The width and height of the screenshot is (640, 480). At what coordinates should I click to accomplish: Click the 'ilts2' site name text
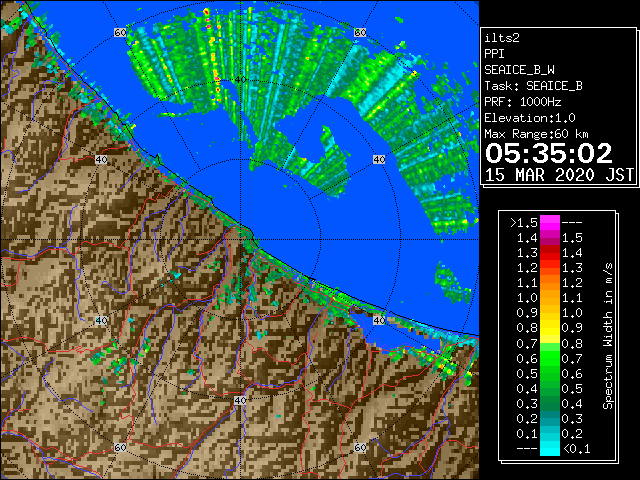coord(502,38)
